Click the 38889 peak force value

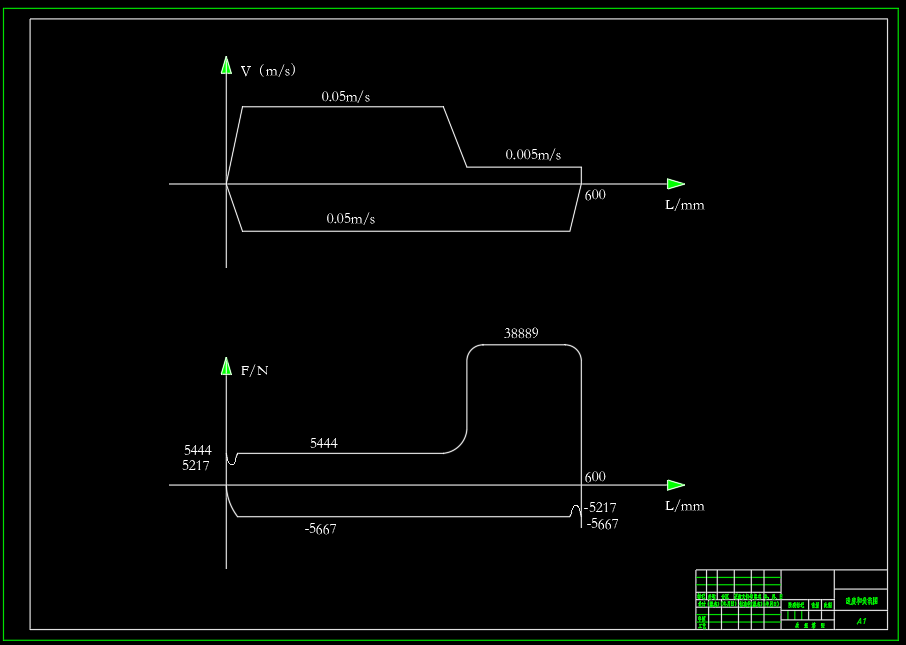coord(521,333)
